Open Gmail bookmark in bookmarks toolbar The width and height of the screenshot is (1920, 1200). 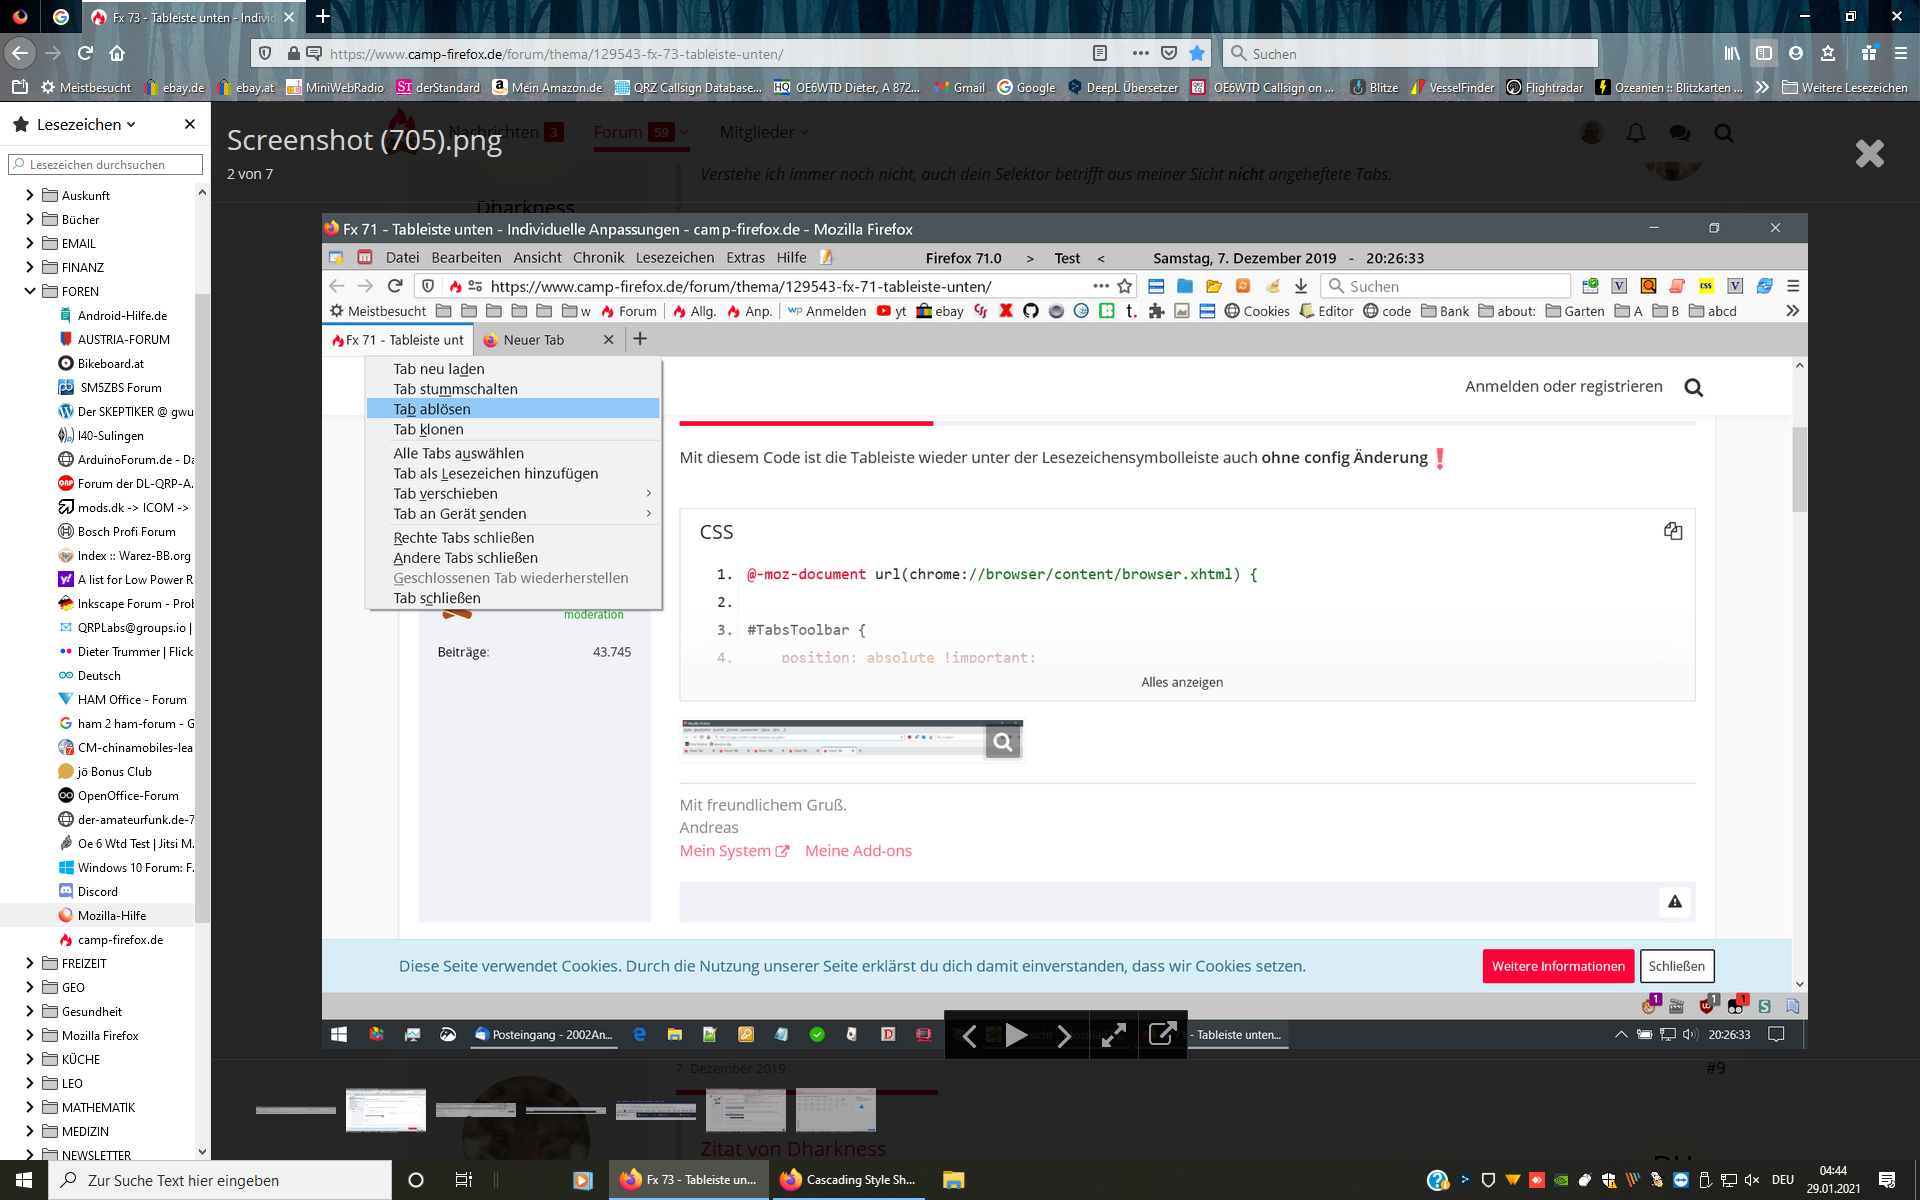pyautogui.click(x=959, y=87)
